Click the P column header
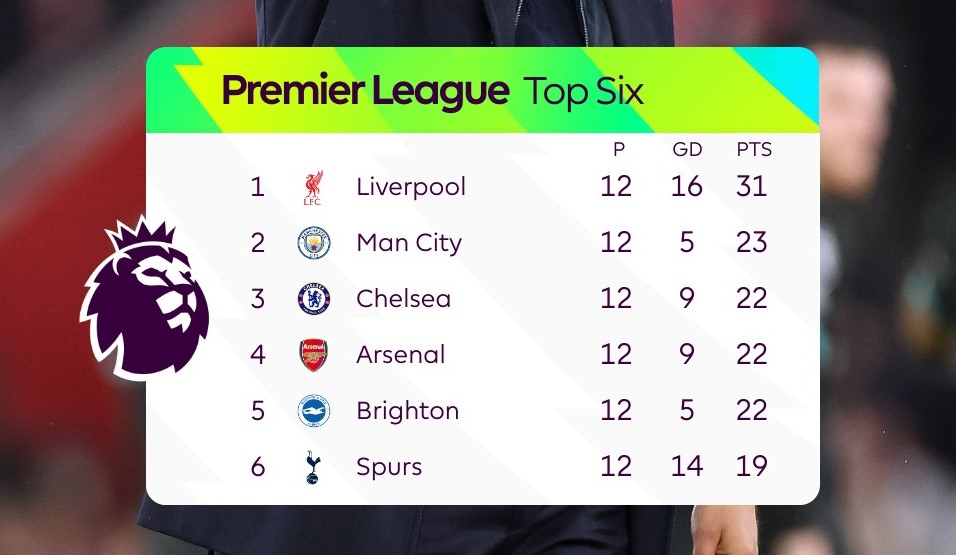This screenshot has height=555, width=956. coord(618,149)
